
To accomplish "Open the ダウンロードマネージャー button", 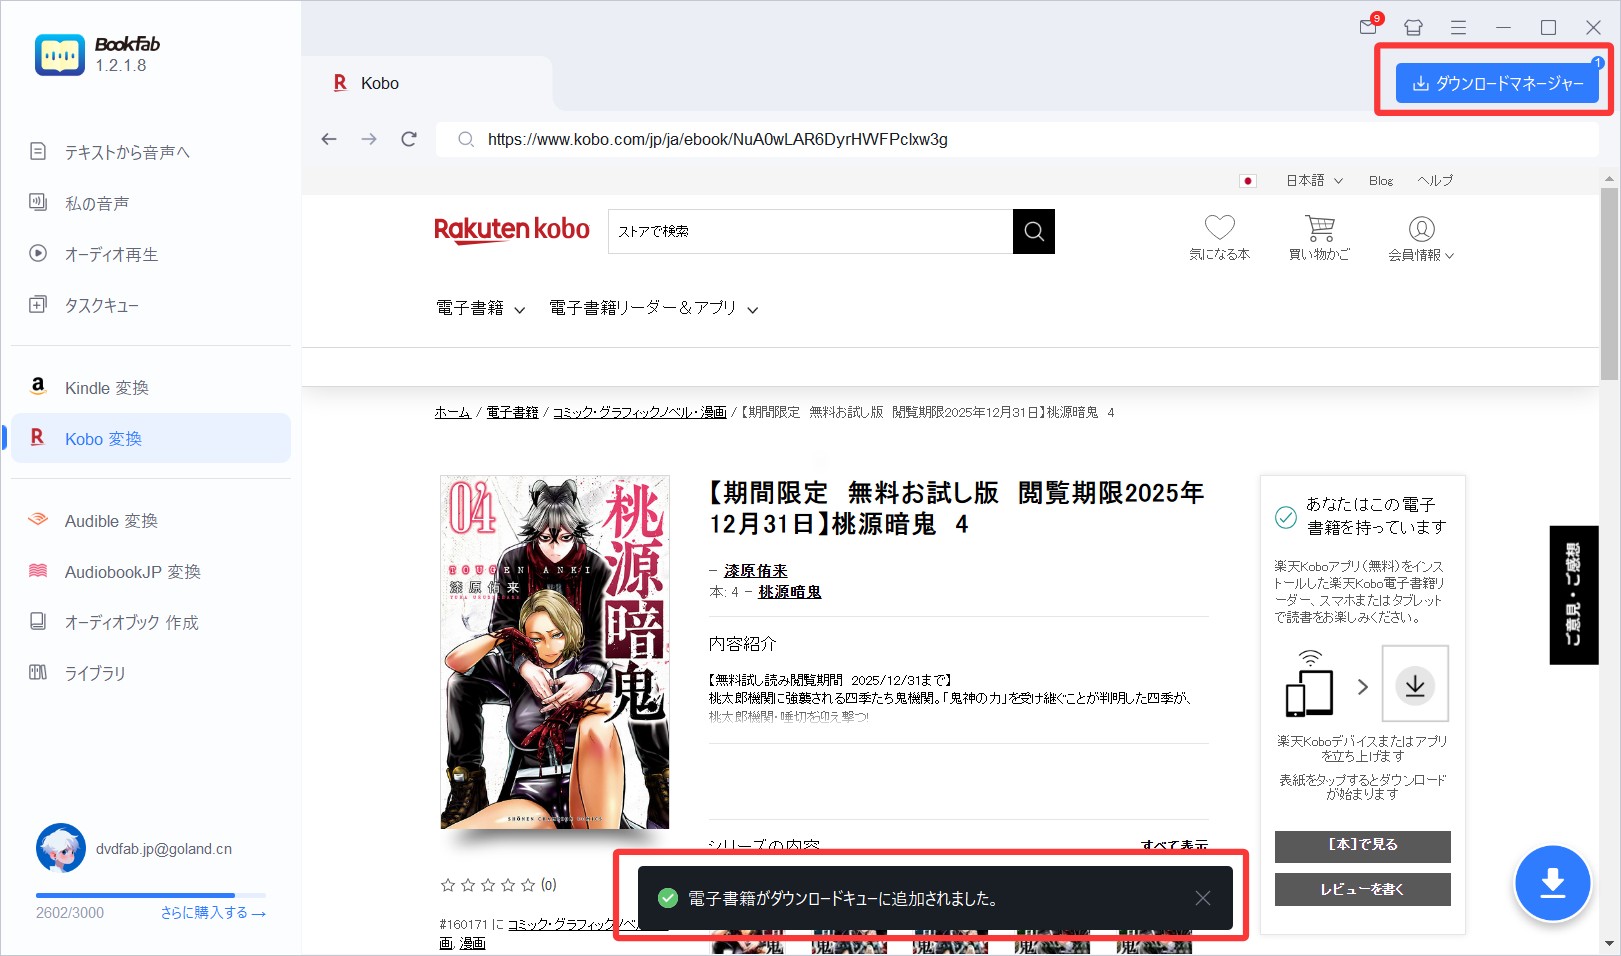I will point(1497,84).
